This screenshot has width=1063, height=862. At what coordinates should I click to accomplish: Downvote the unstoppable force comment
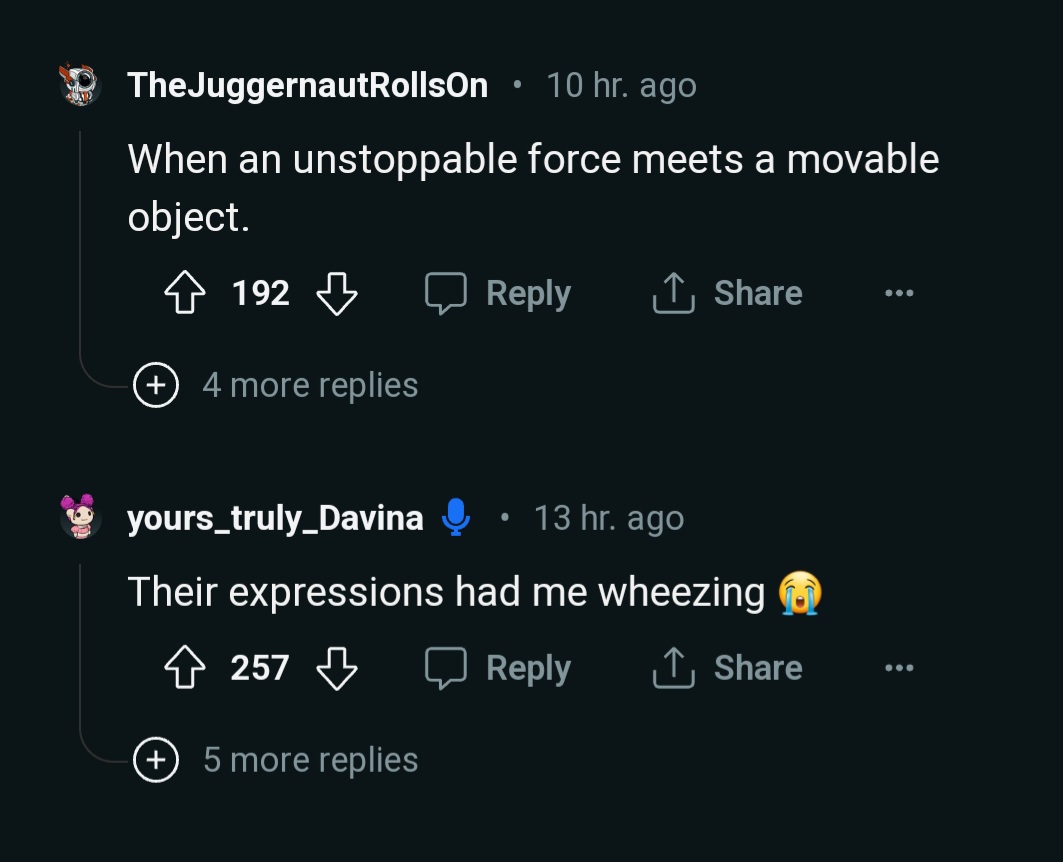[337, 293]
